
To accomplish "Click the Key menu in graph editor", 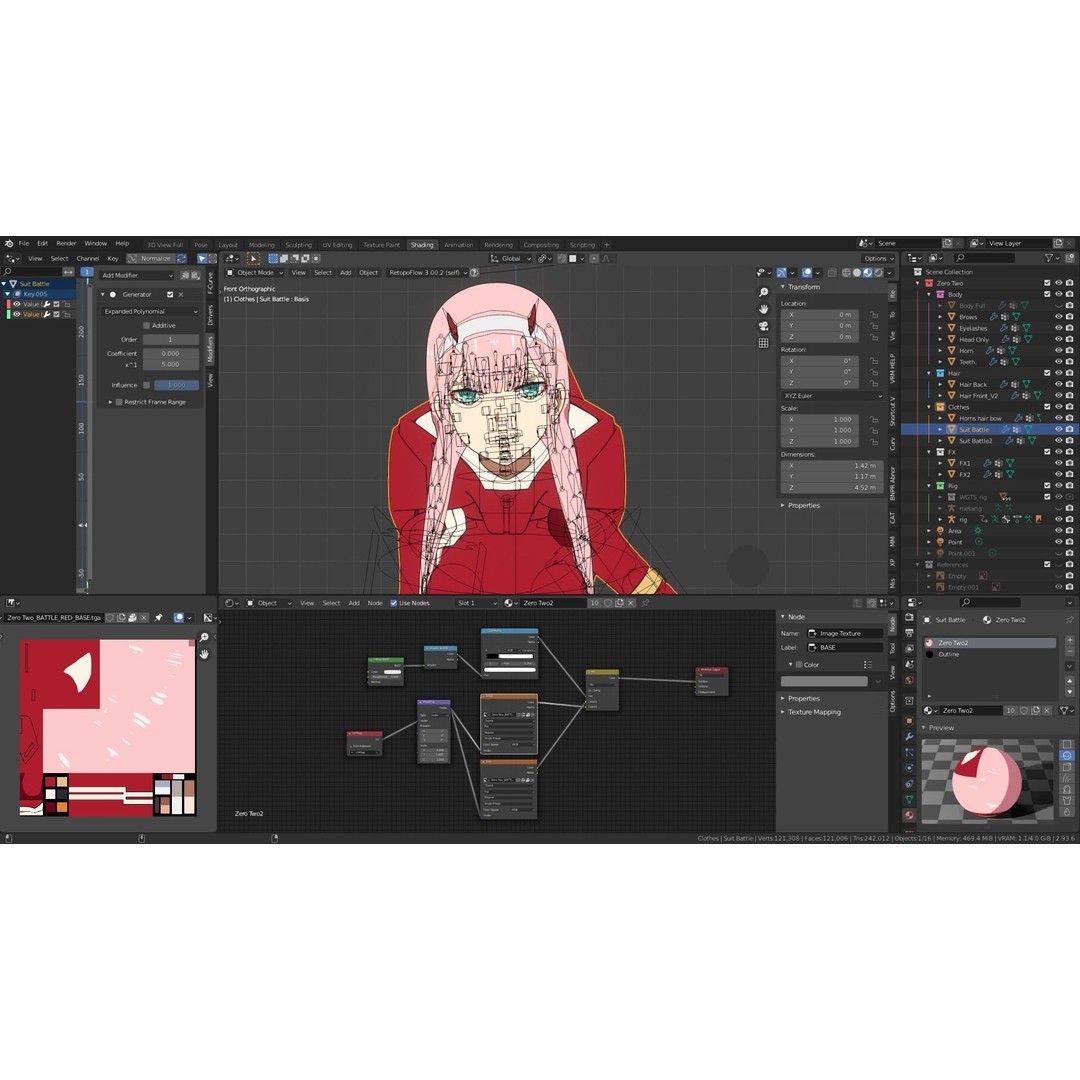I will [113, 259].
